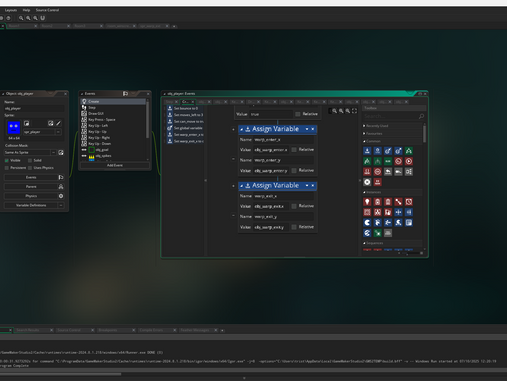Viewport: 507px width, 381px height.
Task: Check Relative for obj_warp_enter.y value
Action: tap(294, 170)
